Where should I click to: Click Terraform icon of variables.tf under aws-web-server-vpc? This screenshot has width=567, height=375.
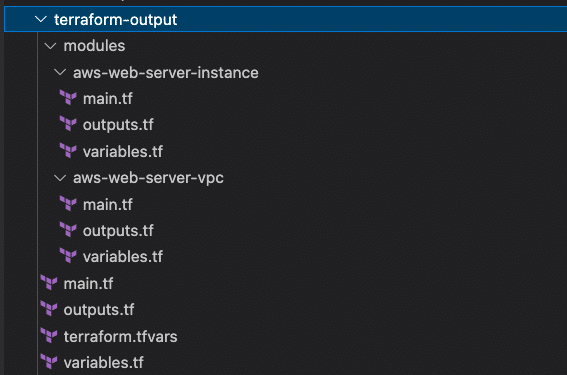tap(68, 256)
